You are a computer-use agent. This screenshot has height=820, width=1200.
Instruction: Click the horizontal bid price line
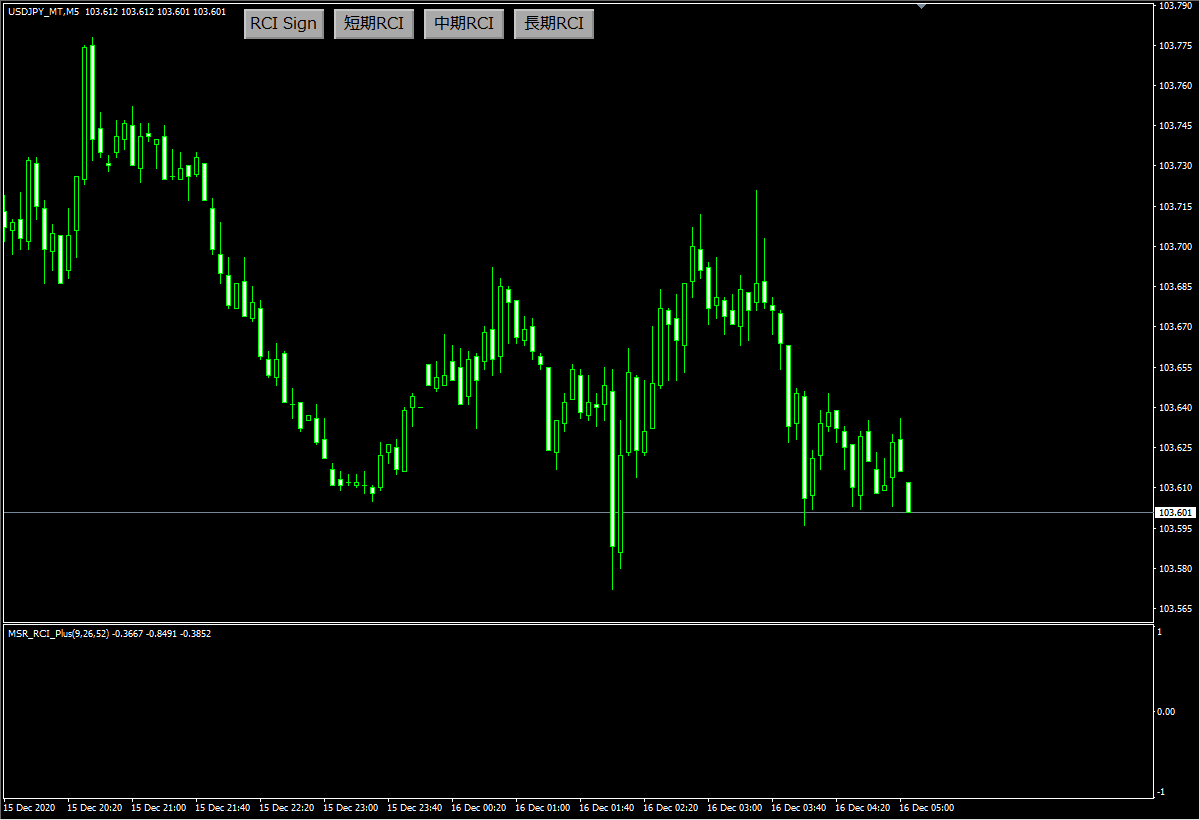point(578,512)
